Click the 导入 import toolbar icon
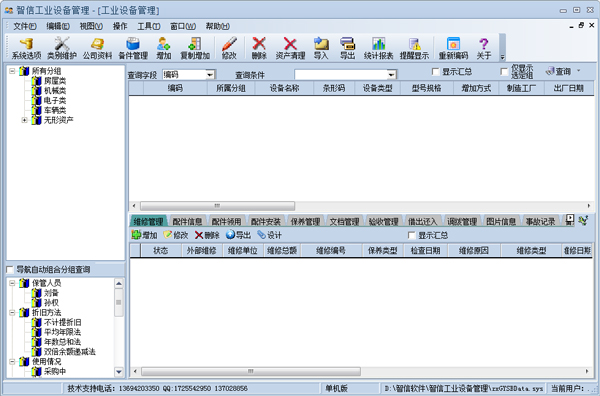The height and width of the screenshot is (396, 600). [321, 48]
